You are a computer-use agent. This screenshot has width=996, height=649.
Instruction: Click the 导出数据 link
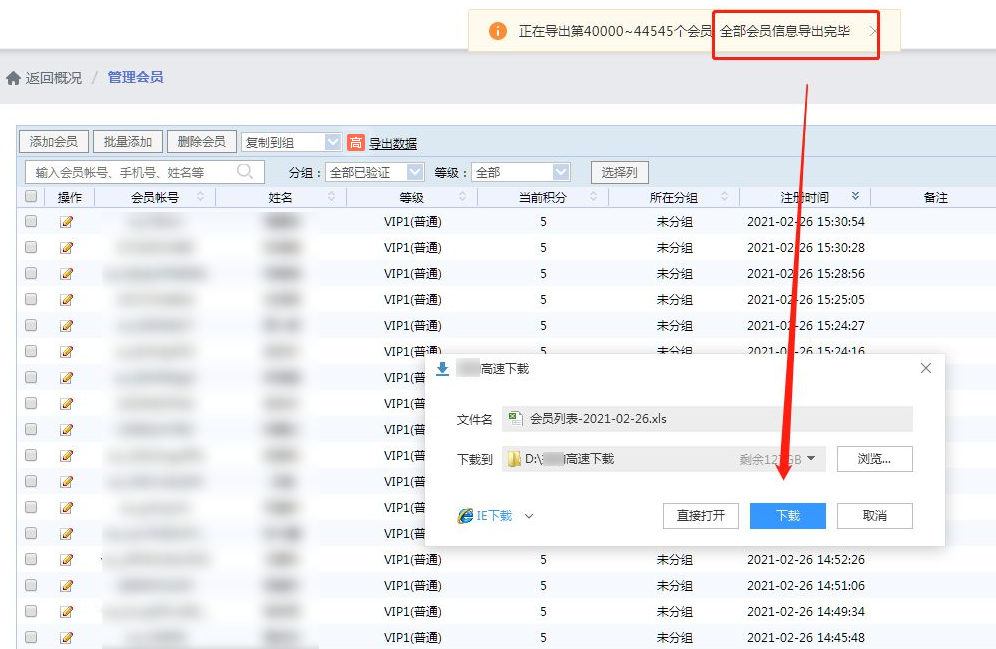tap(393, 144)
